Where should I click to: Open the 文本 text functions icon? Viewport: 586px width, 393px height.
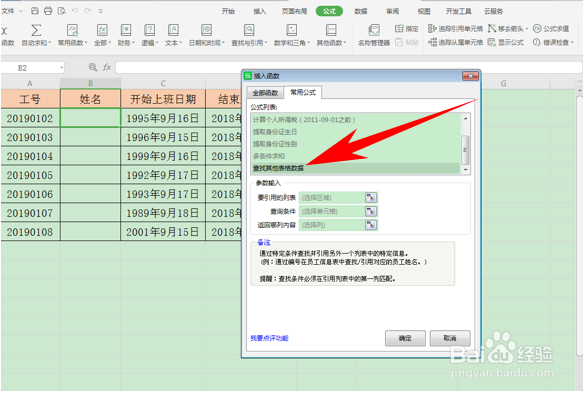tap(173, 30)
